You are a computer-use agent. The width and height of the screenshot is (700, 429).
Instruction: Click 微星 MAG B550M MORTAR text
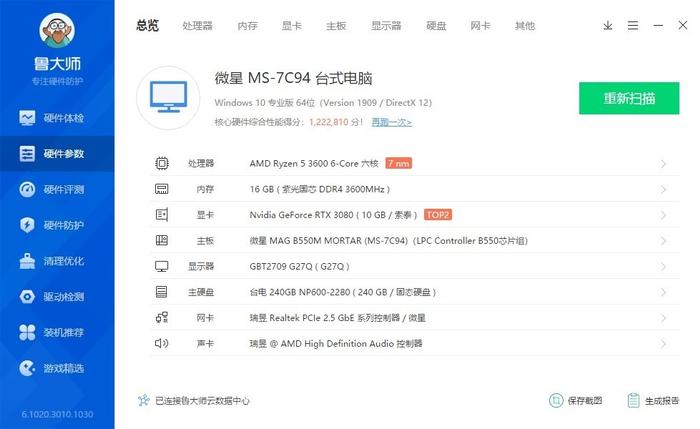388,241
